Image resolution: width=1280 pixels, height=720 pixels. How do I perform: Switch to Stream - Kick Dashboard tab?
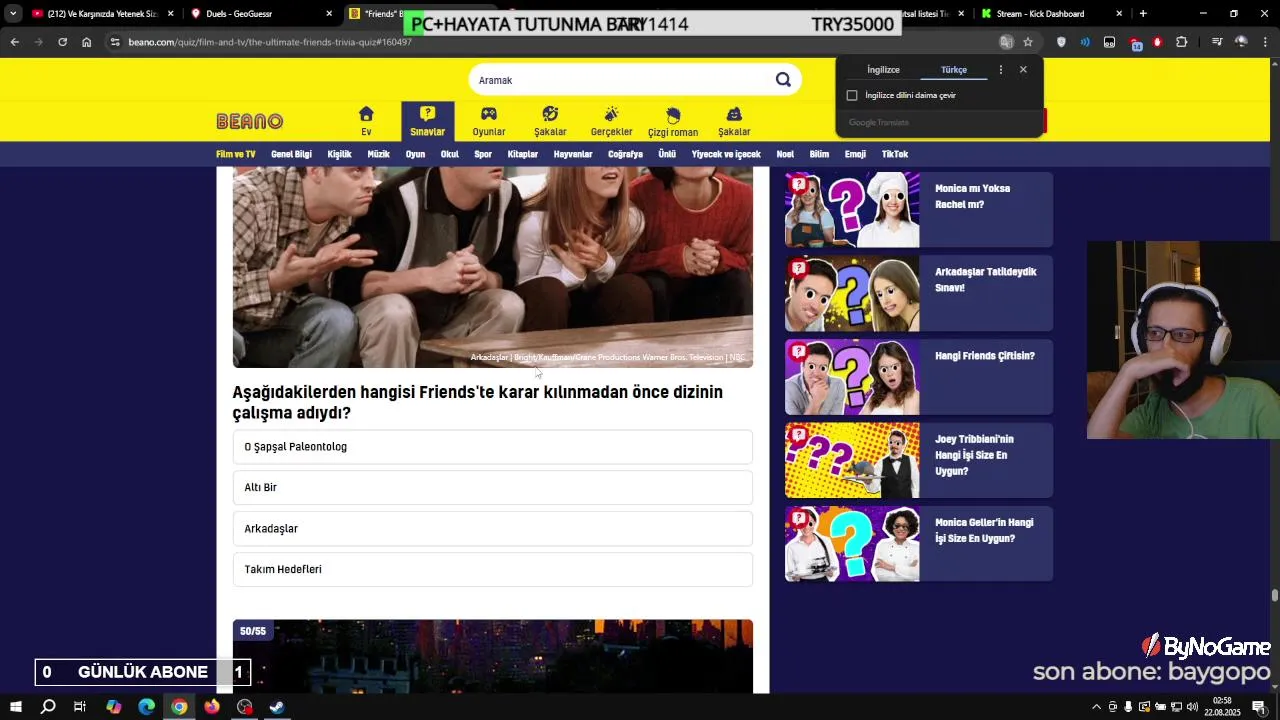(x=1051, y=14)
